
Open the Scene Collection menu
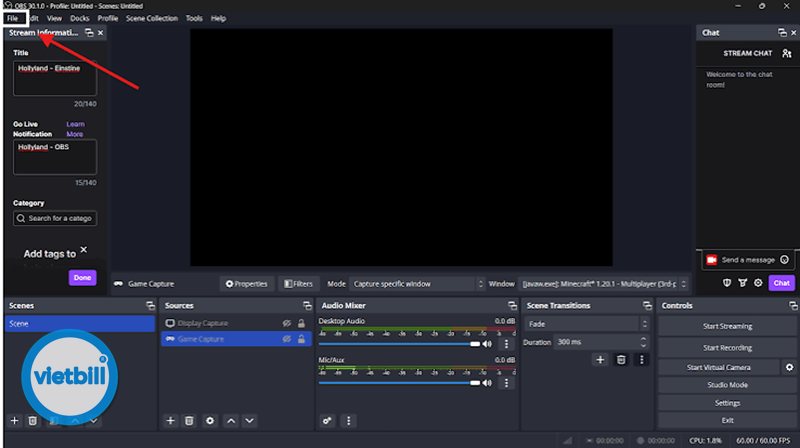pos(152,18)
